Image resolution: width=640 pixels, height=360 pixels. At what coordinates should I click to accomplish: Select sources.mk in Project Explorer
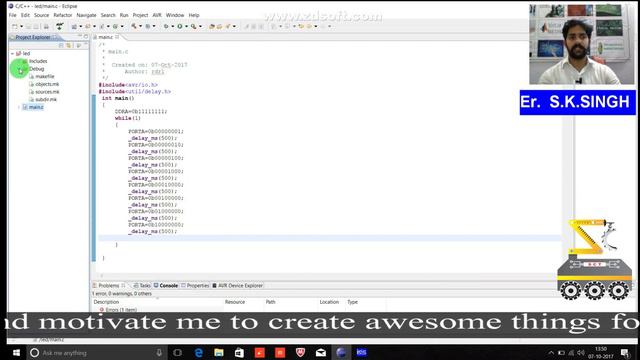pyautogui.click(x=47, y=92)
